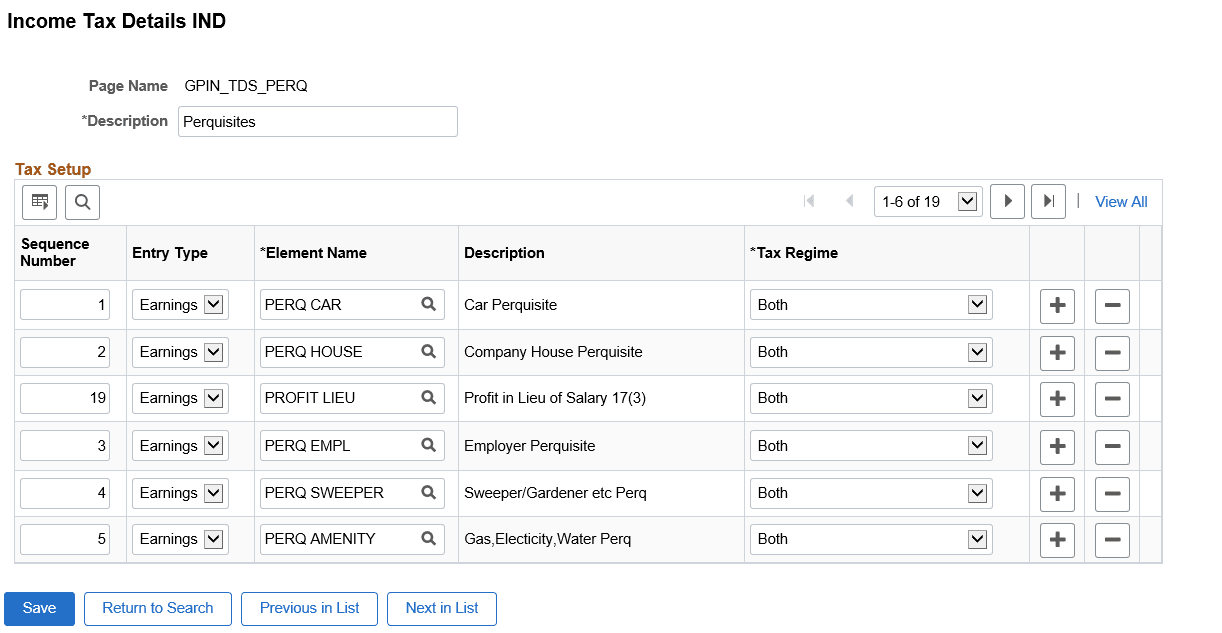1222x633 pixels.
Task: Open the lookup for PERQ CAR element
Action: 427,304
